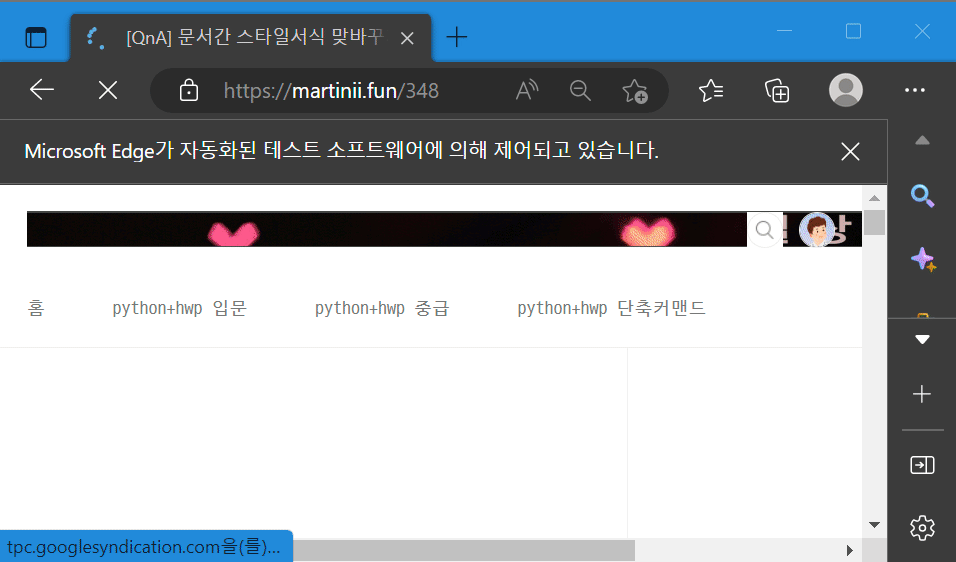This screenshot has height=562, width=956.
Task: Minimize the Edge window
Action: click(784, 30)
